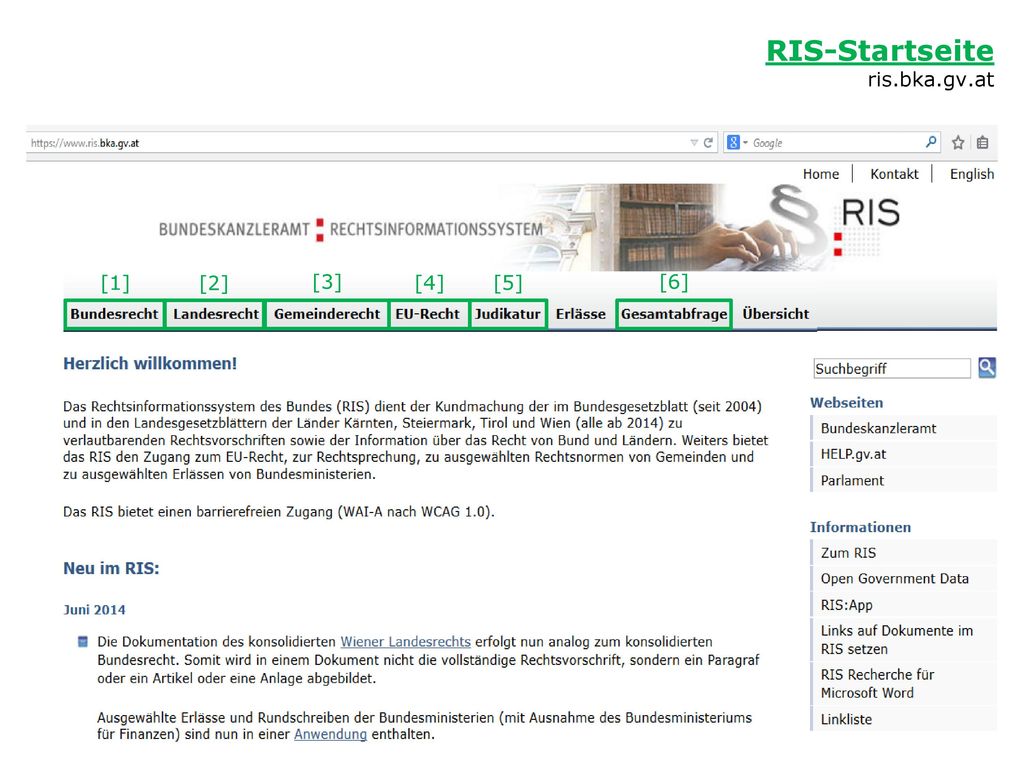Viewport: 1024px width, 768px height.
Task: Follow the Wiener Landesrechts link
Action: coord(406,642)
